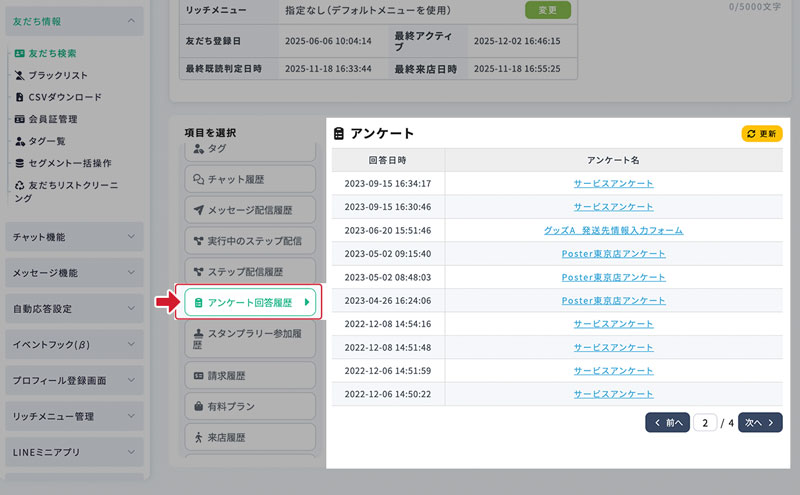Open the 来店履歴 item

click(x=249, y=438)
